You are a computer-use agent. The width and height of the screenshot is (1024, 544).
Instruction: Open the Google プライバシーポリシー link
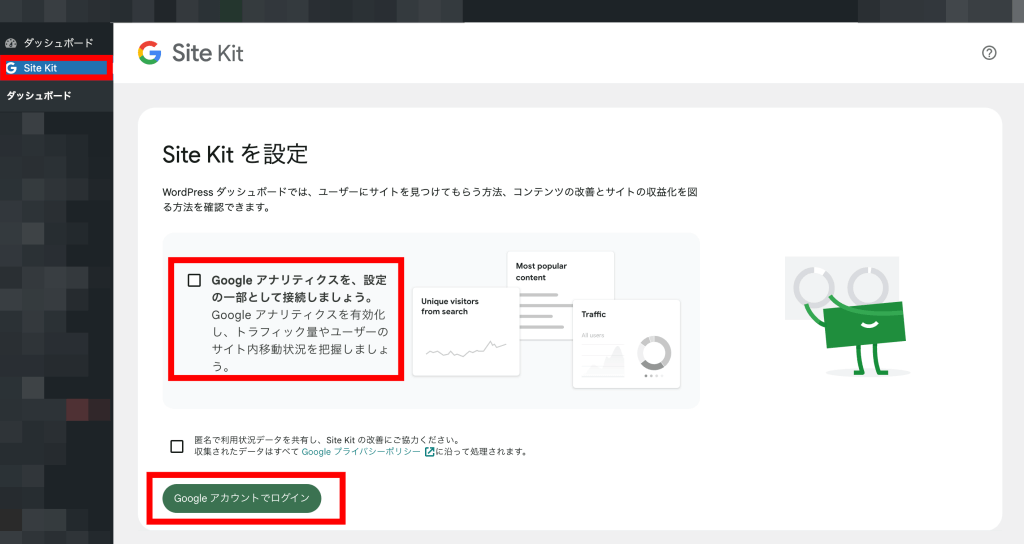(x=360, y=451)
